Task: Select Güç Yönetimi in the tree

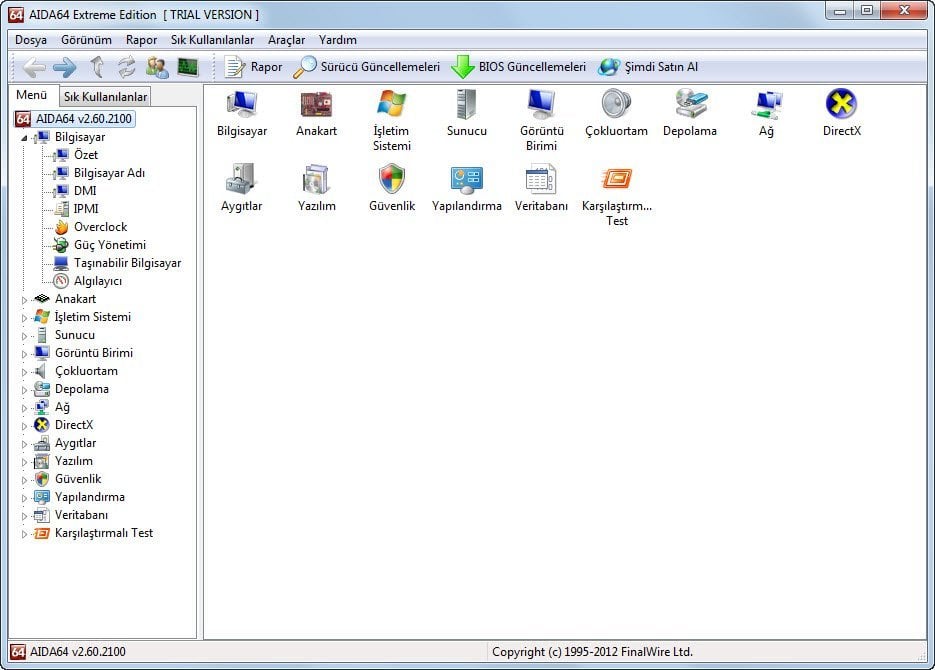Action: pyautogui.click(x=110, y=245)
